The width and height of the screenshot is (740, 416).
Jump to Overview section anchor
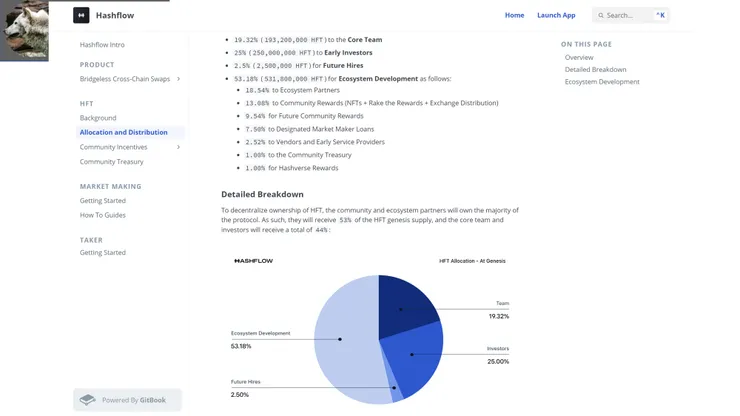pyautogui.click(x=579, y=58)
